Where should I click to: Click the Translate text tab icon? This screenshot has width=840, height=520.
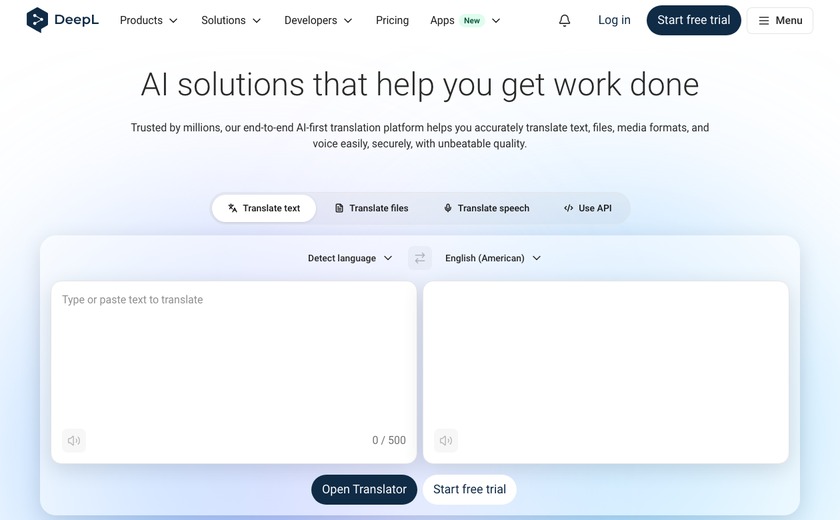(x=232, y=208)
